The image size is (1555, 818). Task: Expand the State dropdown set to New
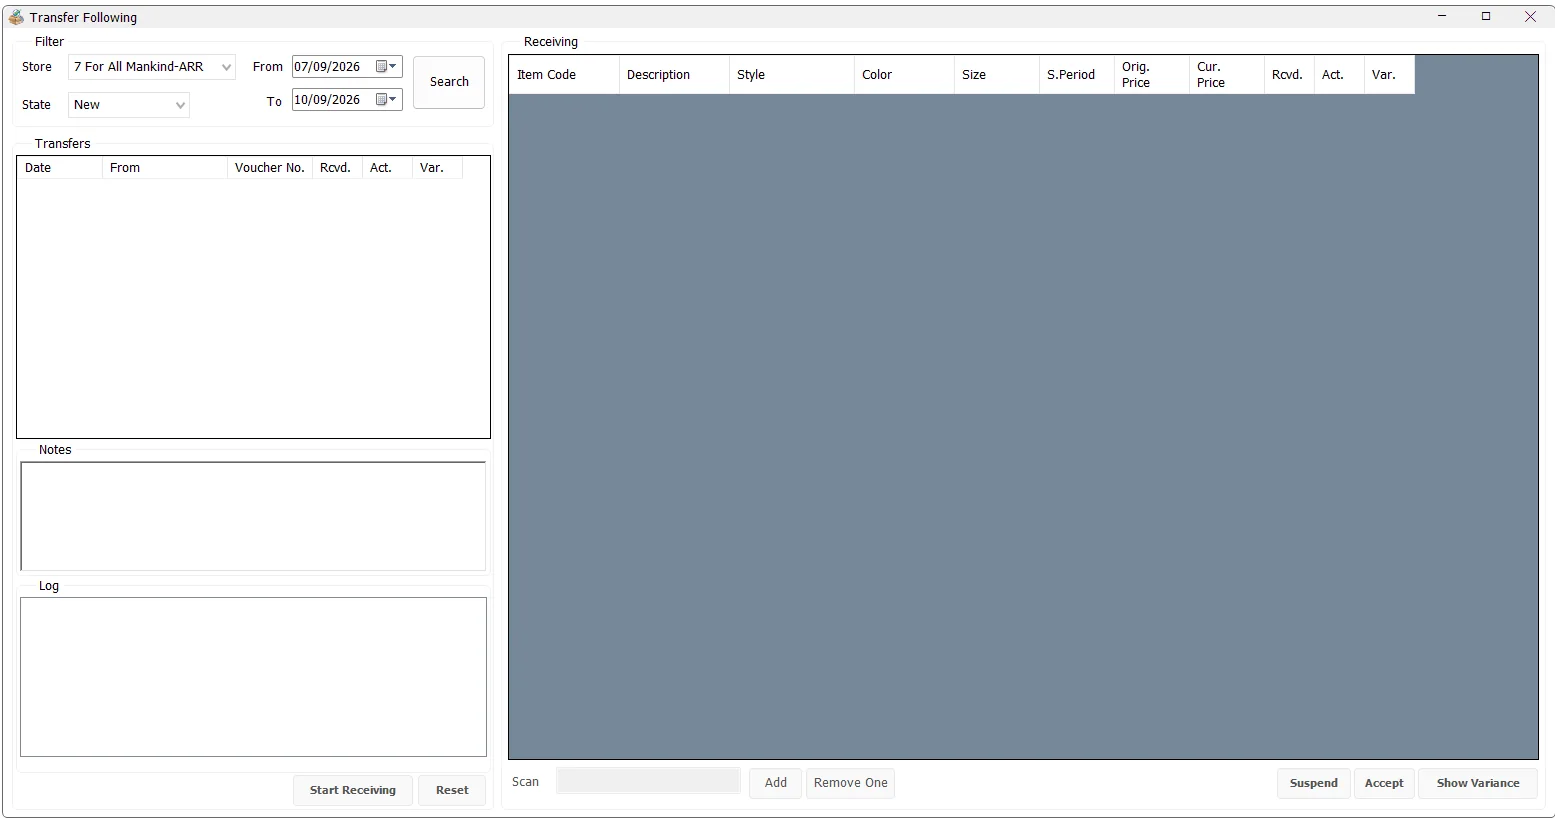click(x=180, y=105)
